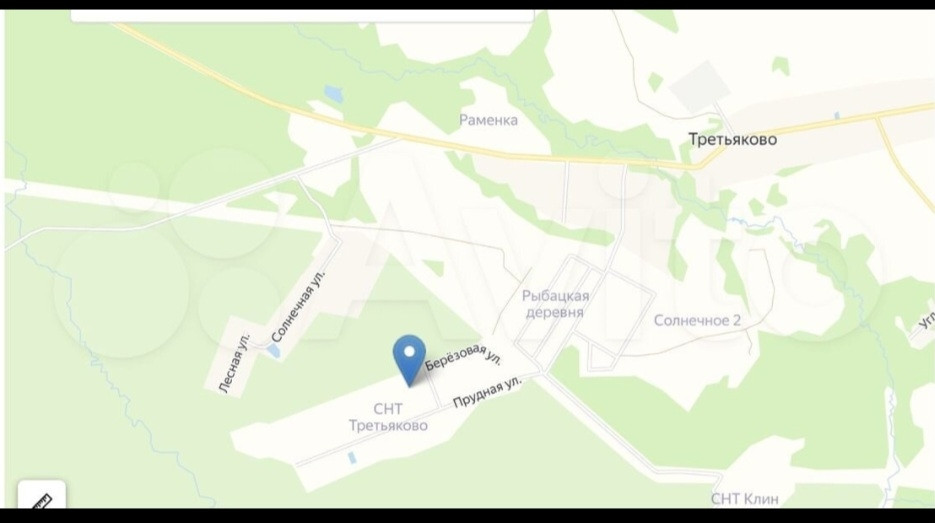Click the search bar at top
The width and height of the screenshot is (935, 523).
tap(302, 16)
